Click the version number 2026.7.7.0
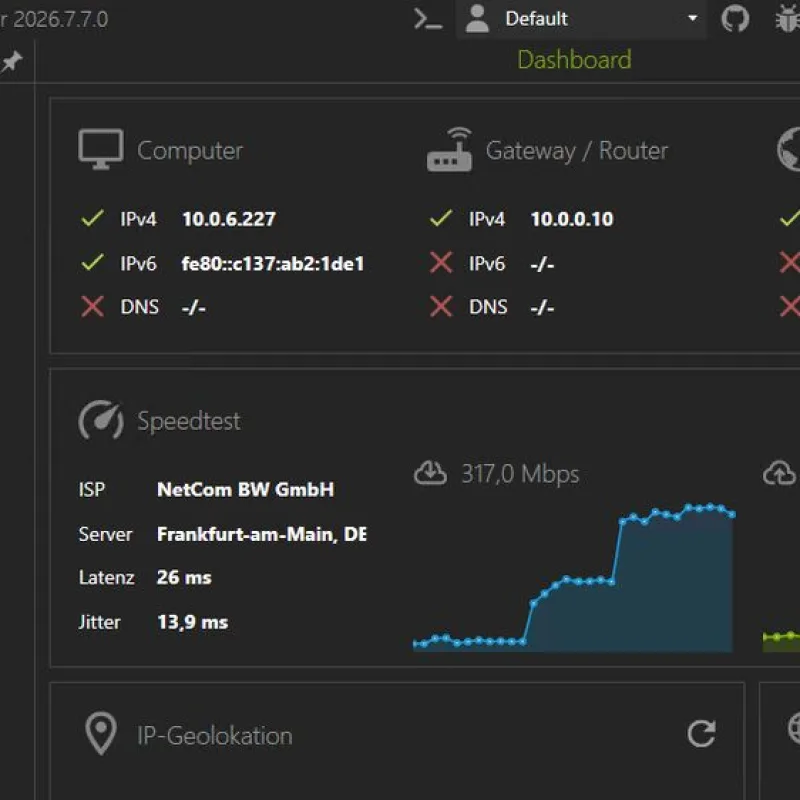The width and height of the screenshot is (800, 800). click(x=61, y=19)
